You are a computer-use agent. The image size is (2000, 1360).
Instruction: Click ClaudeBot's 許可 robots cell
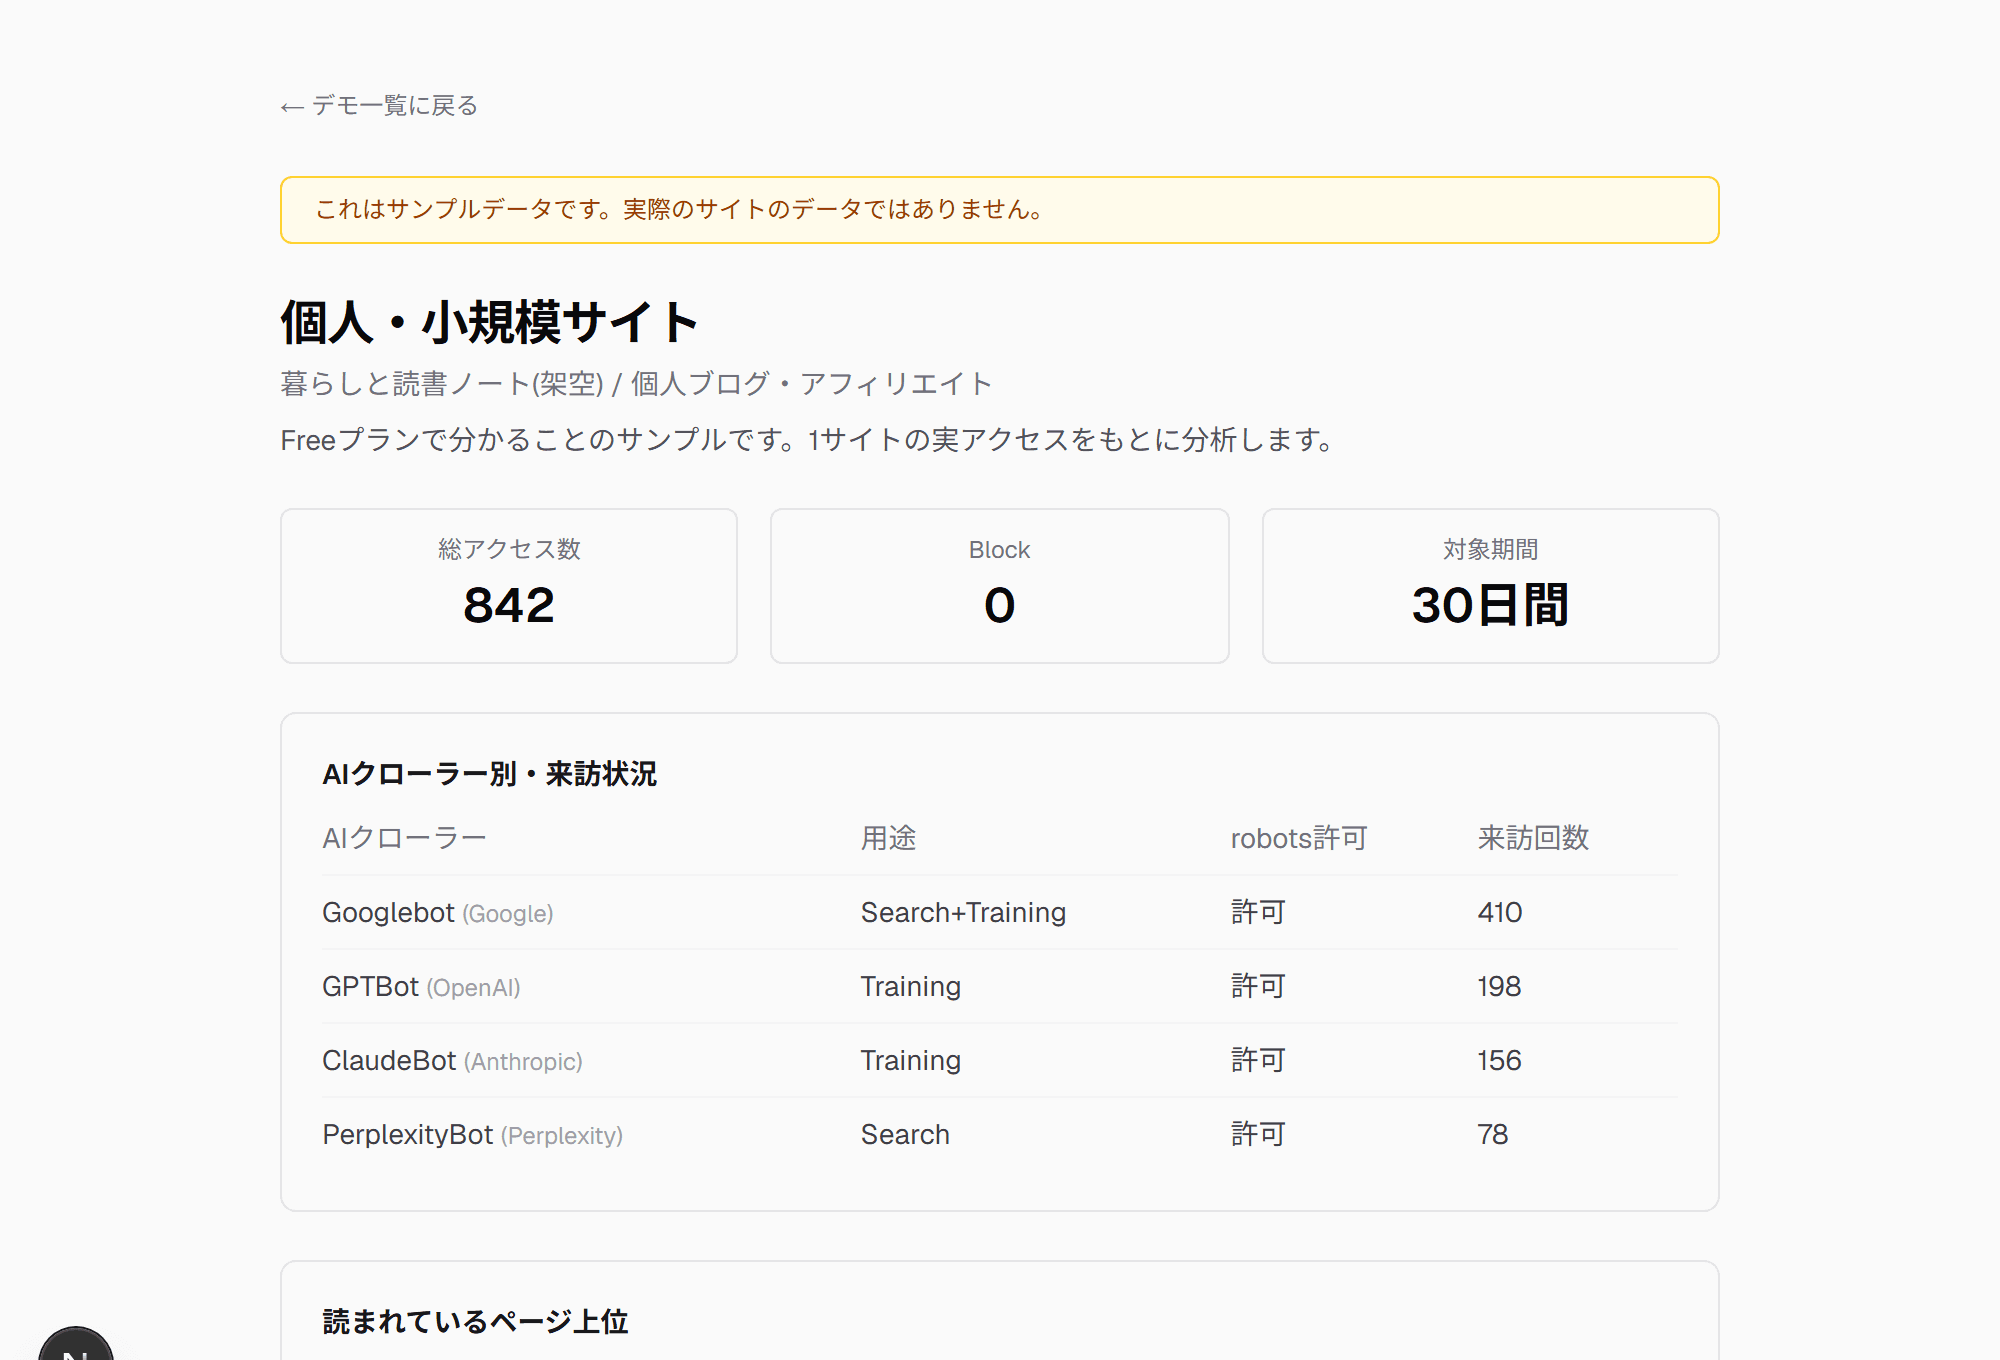tap(1258, 1061)
